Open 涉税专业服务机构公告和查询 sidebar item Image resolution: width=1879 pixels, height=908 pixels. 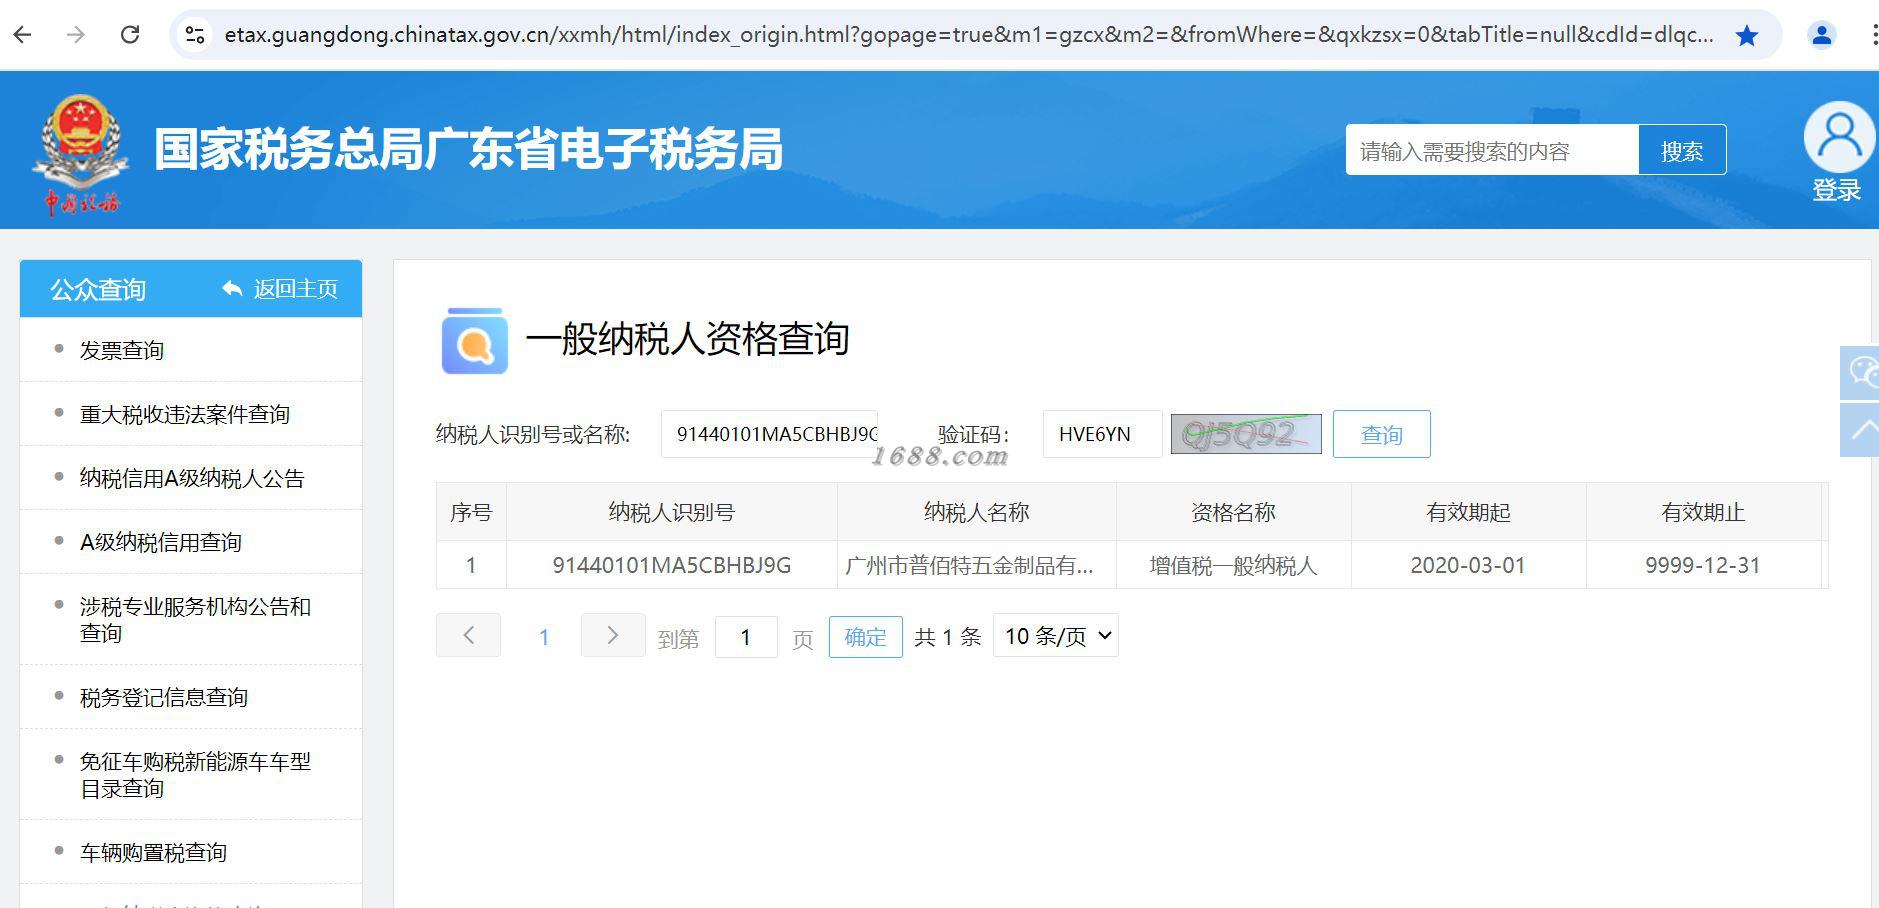point(195,620)
